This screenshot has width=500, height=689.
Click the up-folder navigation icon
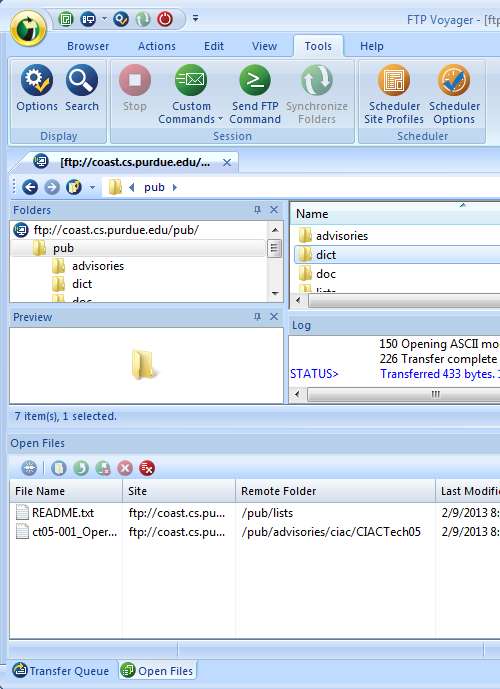pyautogui.click(x=74, y=187)
